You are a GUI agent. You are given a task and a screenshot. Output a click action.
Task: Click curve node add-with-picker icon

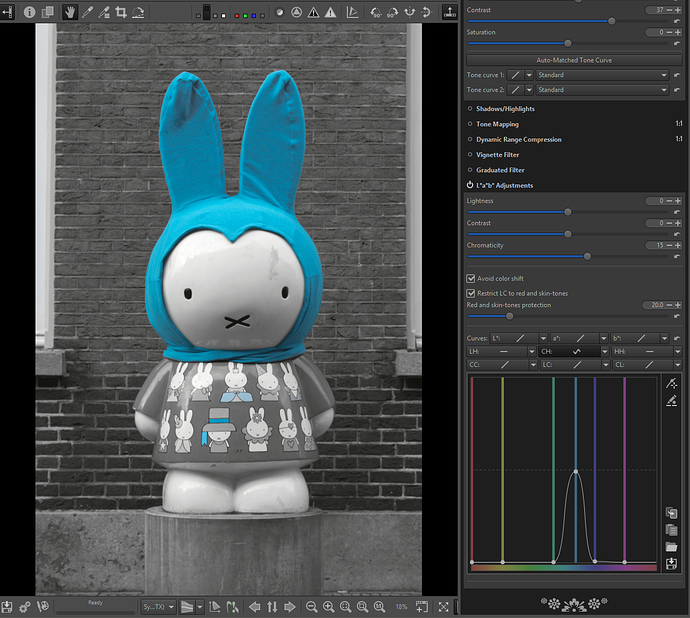pos(671,383)
